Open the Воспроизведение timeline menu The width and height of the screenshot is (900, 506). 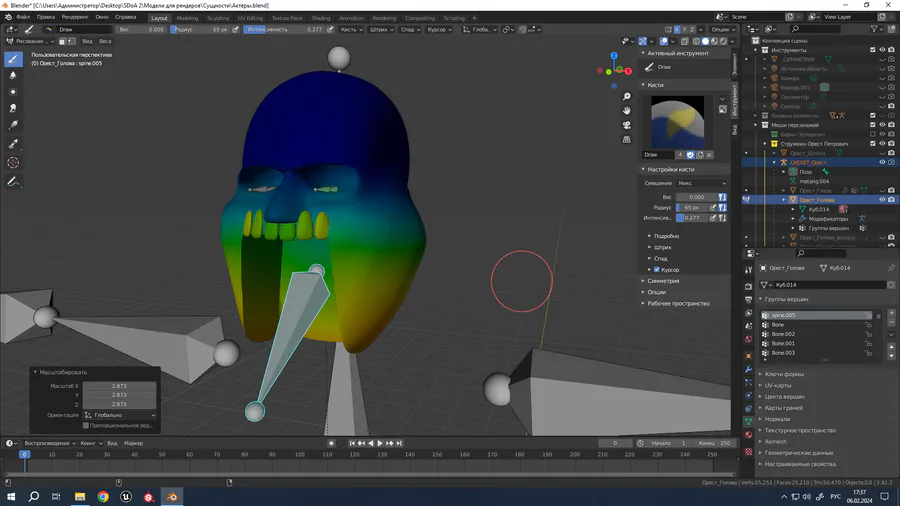point(50,443)
